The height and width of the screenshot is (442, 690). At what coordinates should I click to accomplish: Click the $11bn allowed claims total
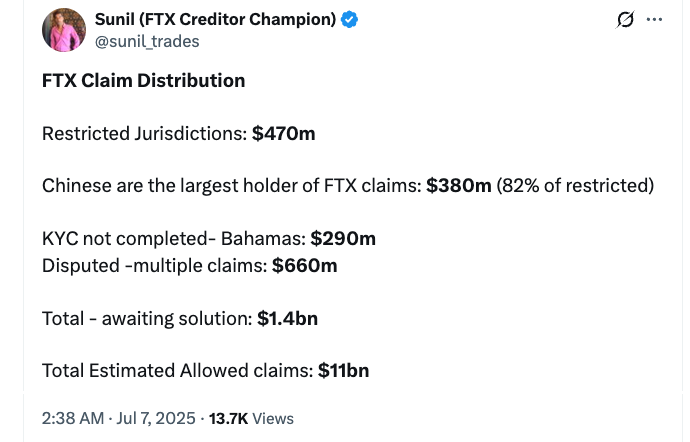coord(344,370)
